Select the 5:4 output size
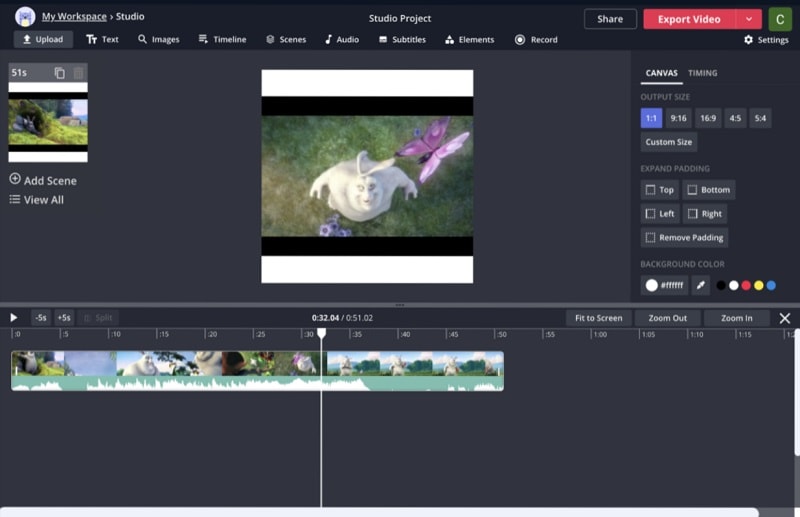The height and width of the screenshot is (517, 800). point(760,118)
